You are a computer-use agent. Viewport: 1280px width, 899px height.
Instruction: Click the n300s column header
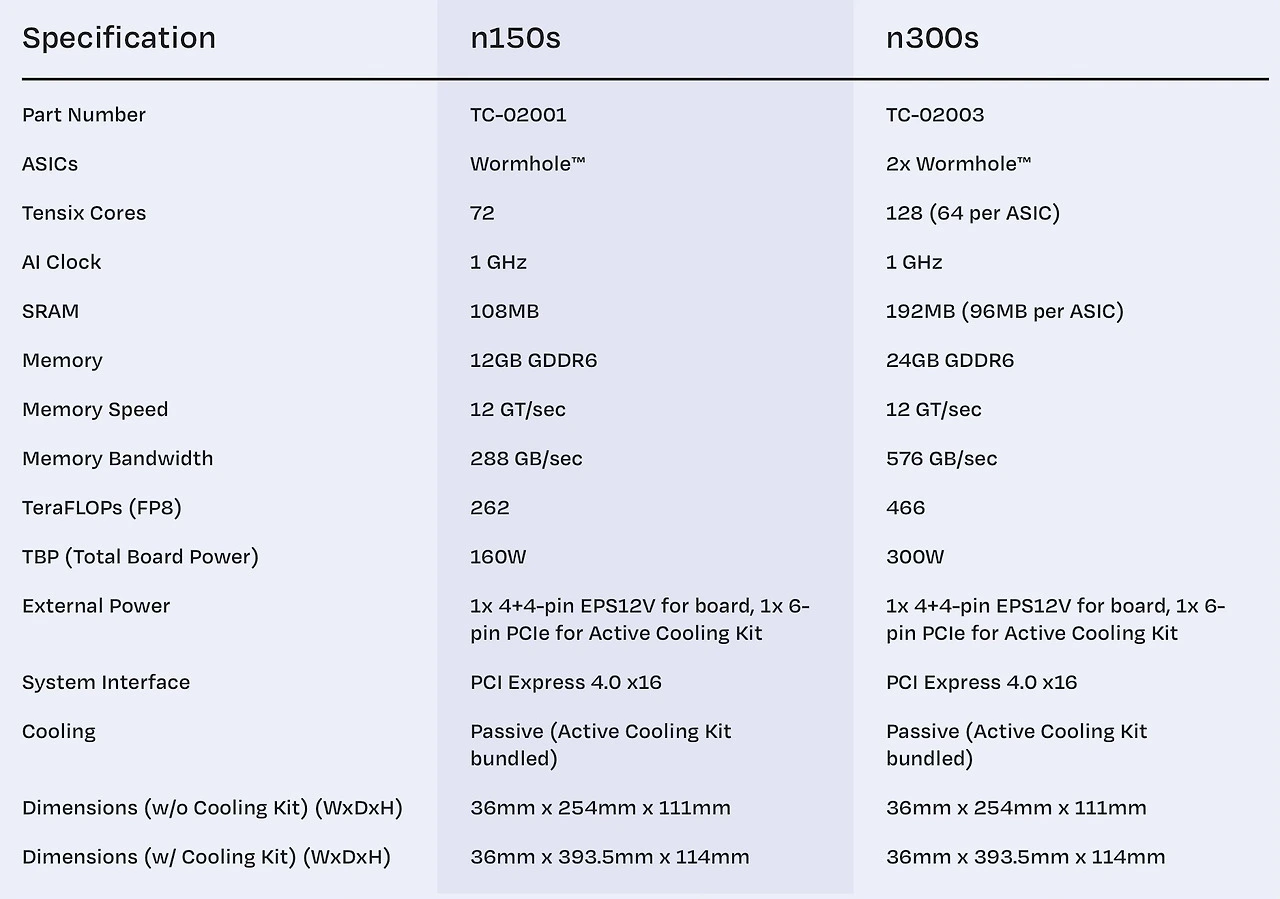tap(932, 38)
